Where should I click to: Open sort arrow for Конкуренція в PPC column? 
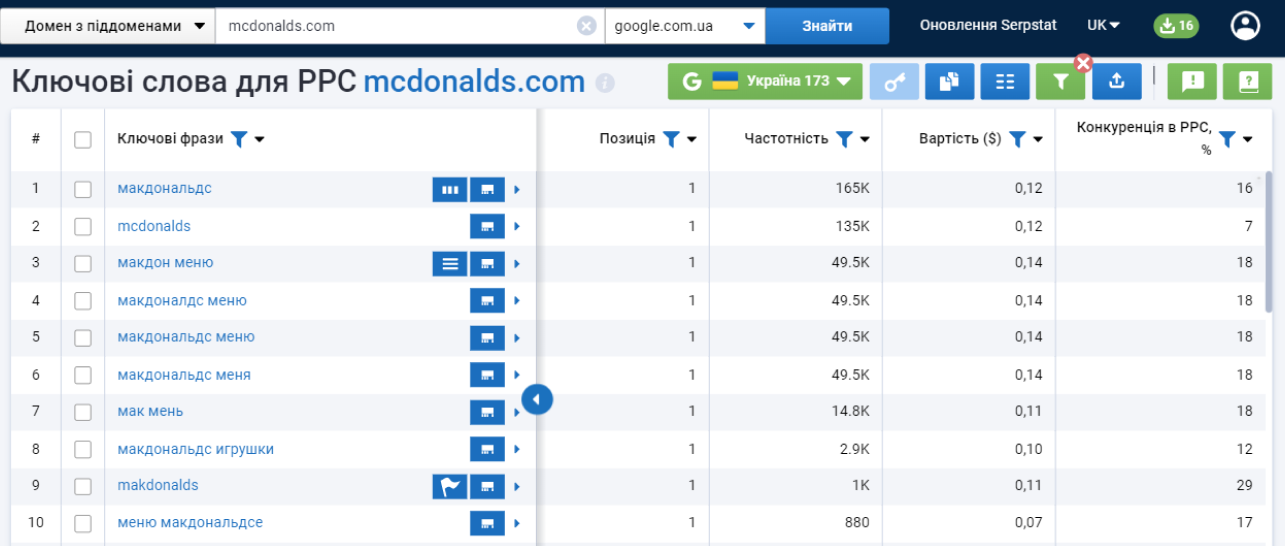point(1248,140)
